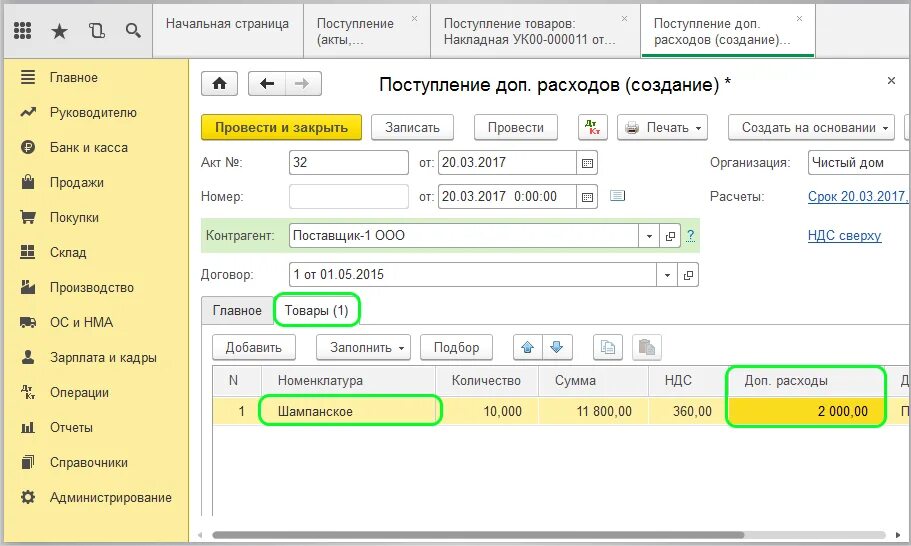
Task: Click the search magnifier icon
Action: click(x=133, y=30)
